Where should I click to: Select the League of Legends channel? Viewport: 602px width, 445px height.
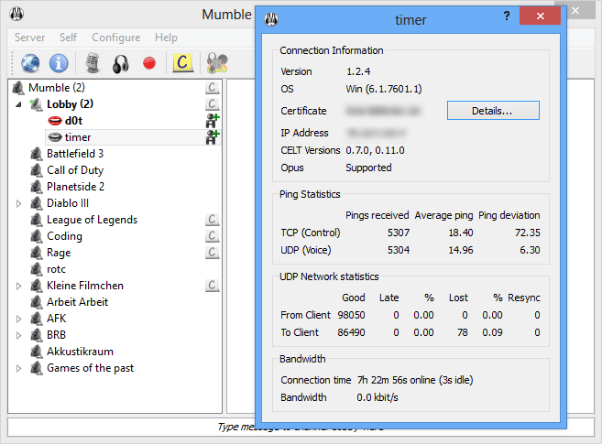tap(92, 220)
